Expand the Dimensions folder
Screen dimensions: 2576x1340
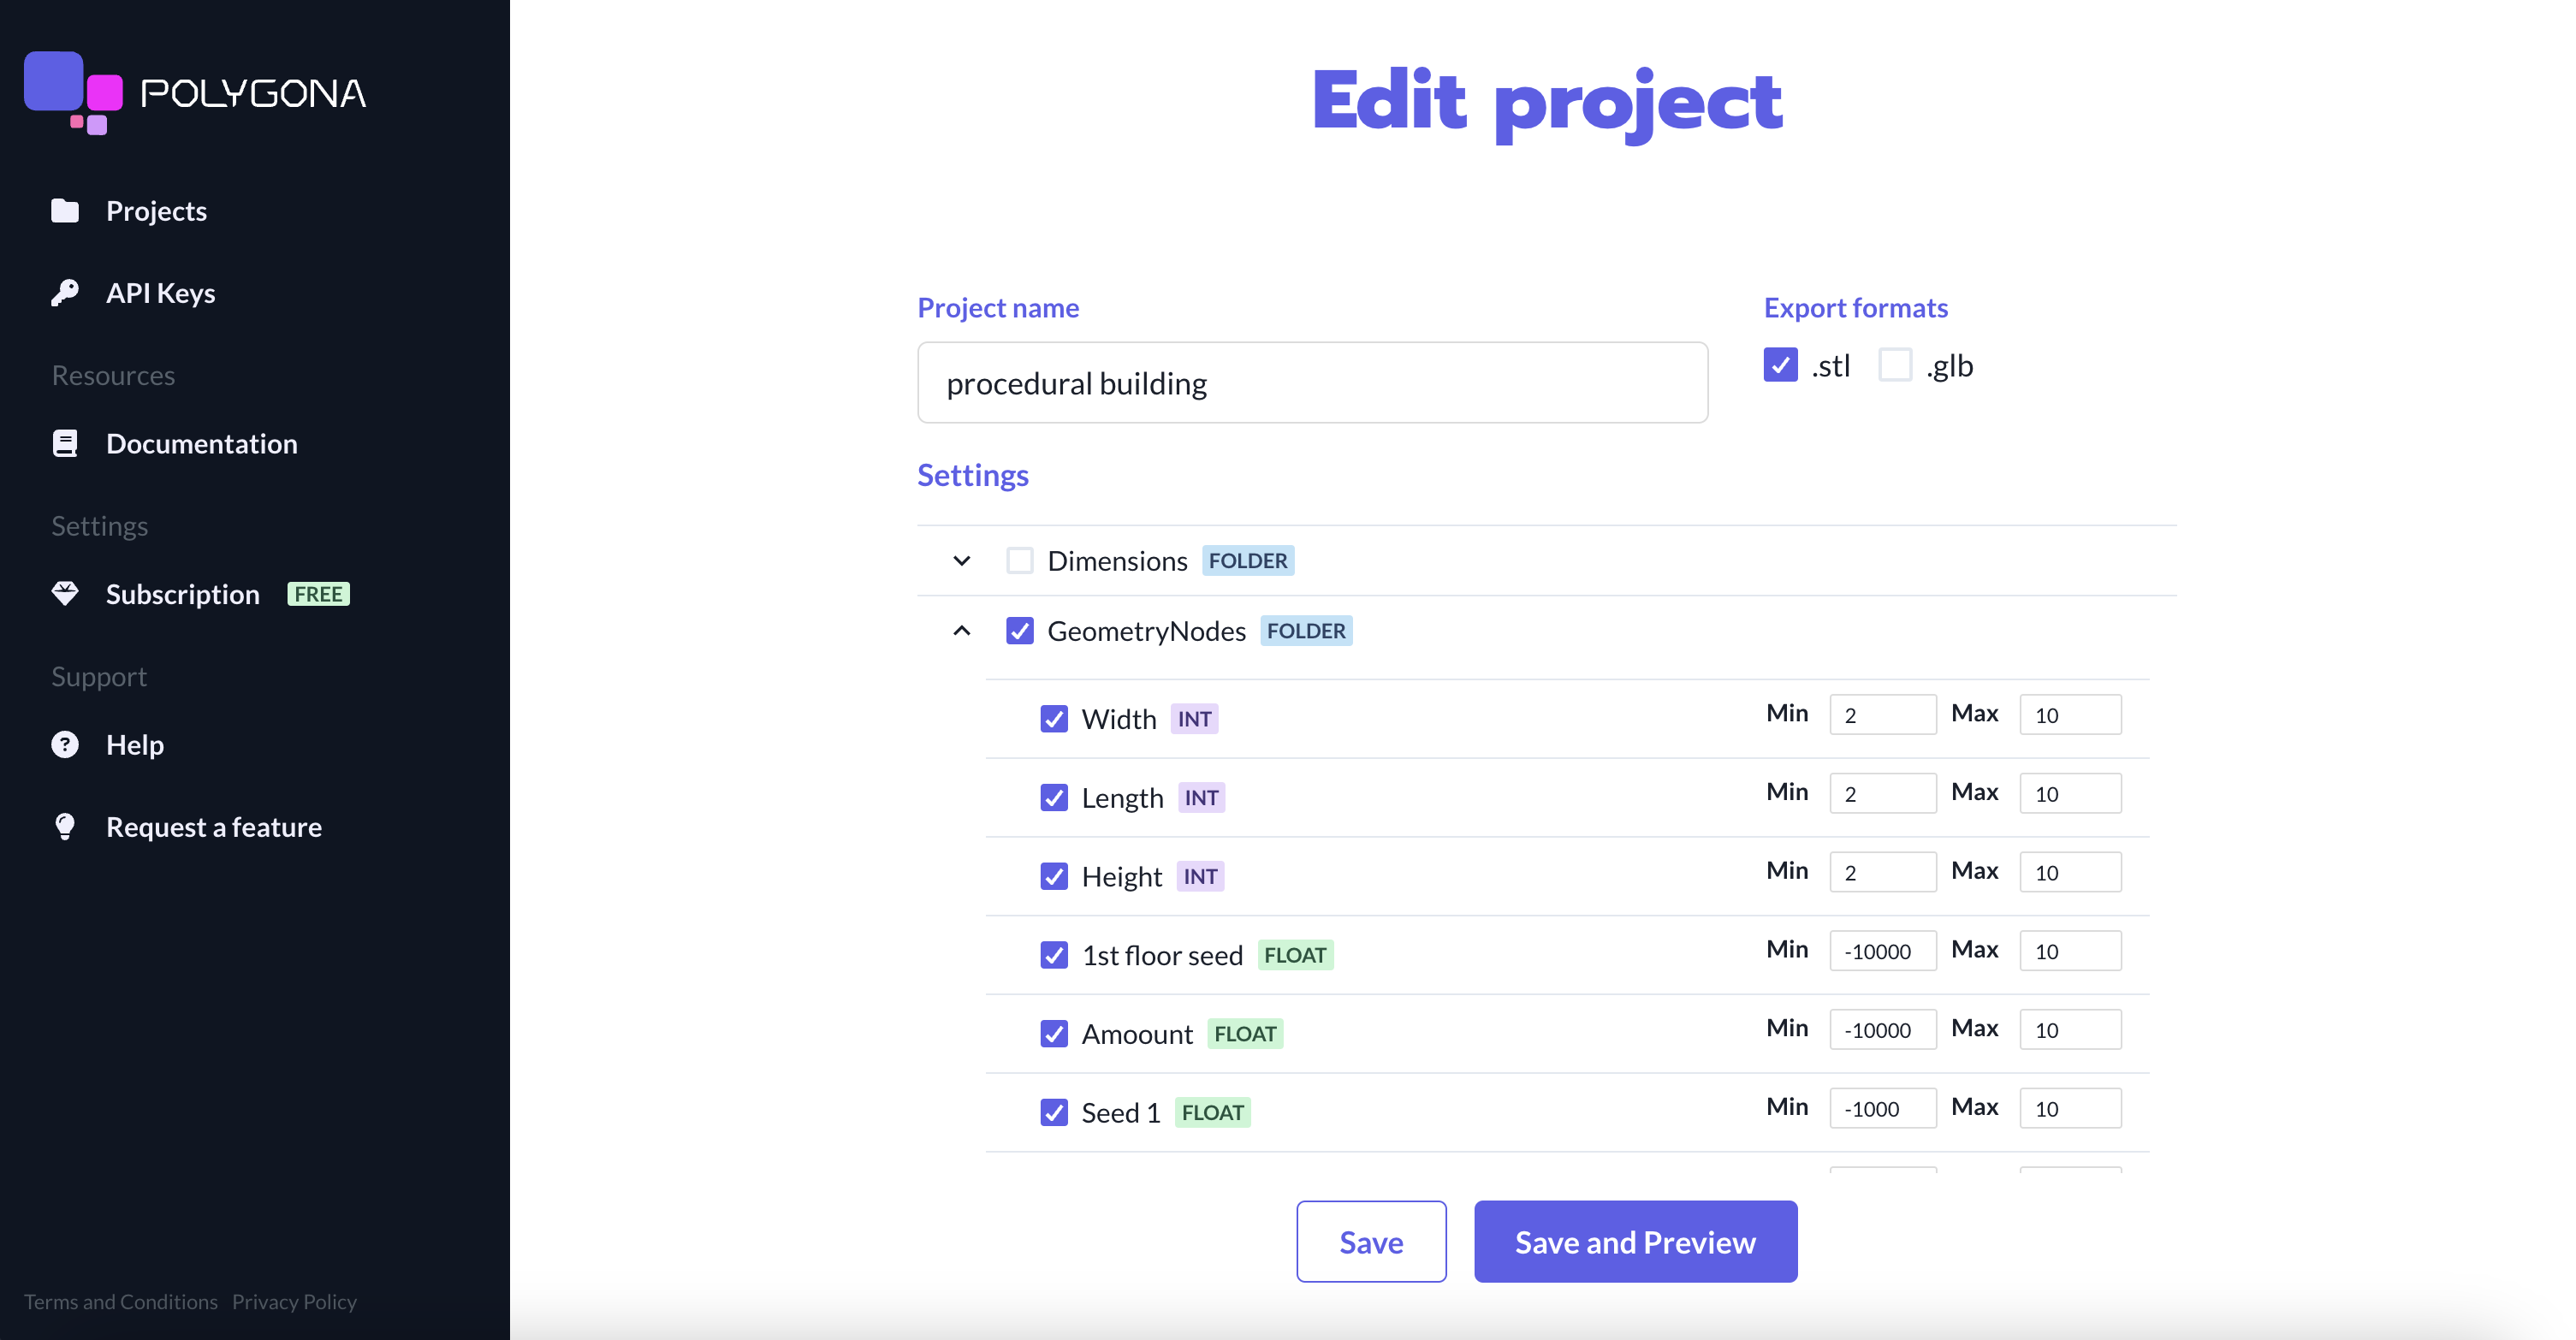(961, 560)
